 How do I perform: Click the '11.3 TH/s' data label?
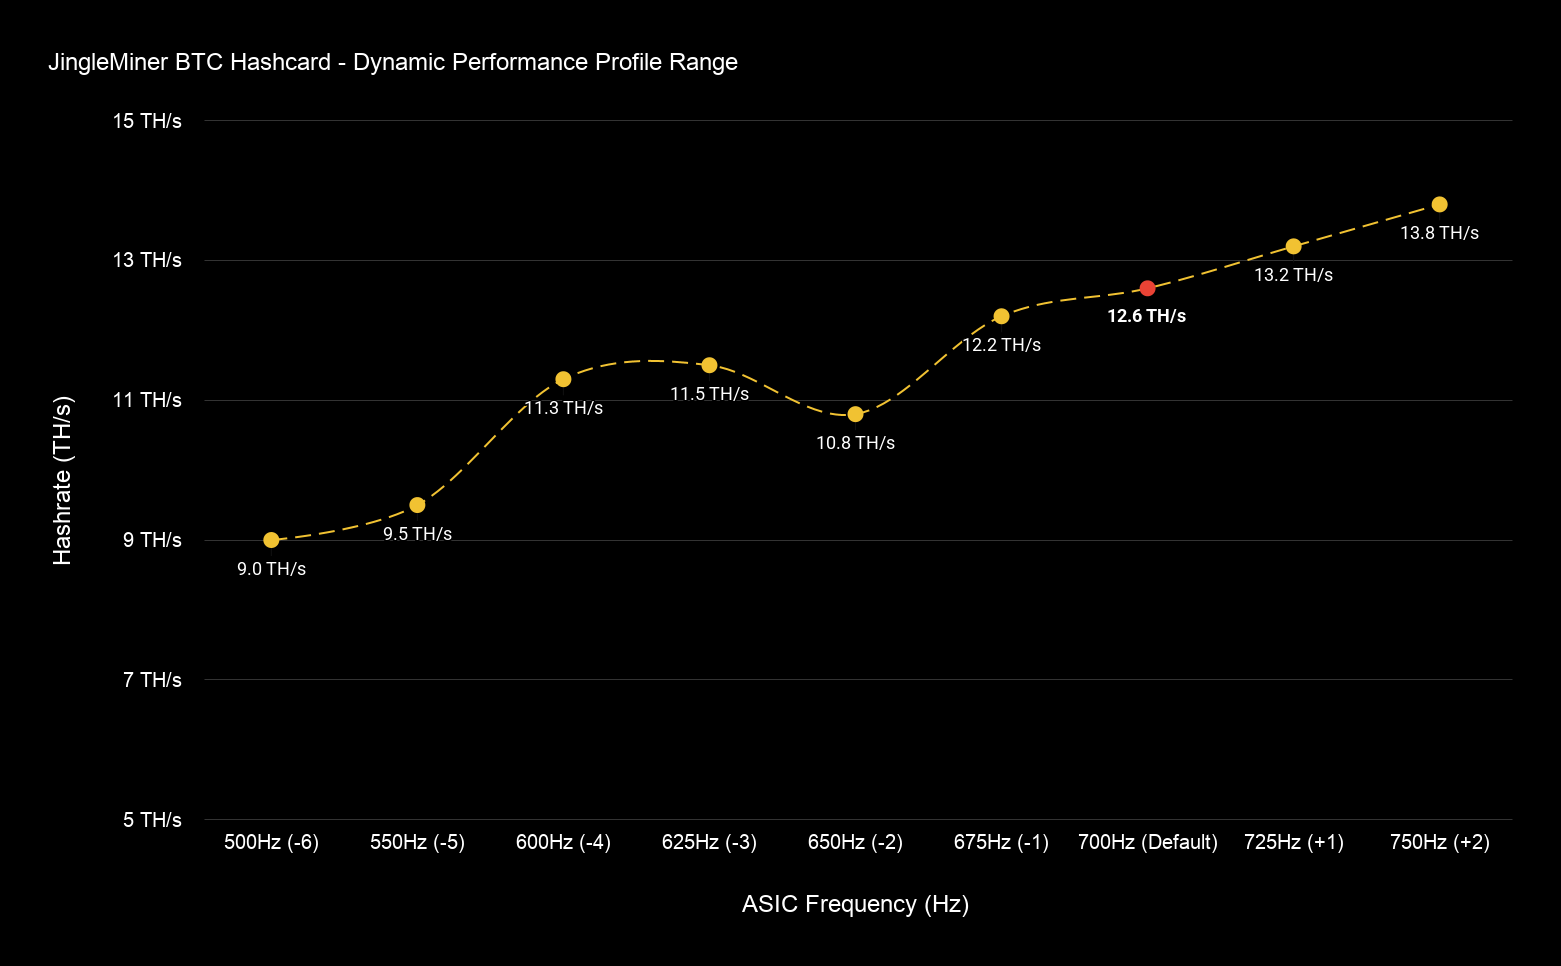point(563,408)
